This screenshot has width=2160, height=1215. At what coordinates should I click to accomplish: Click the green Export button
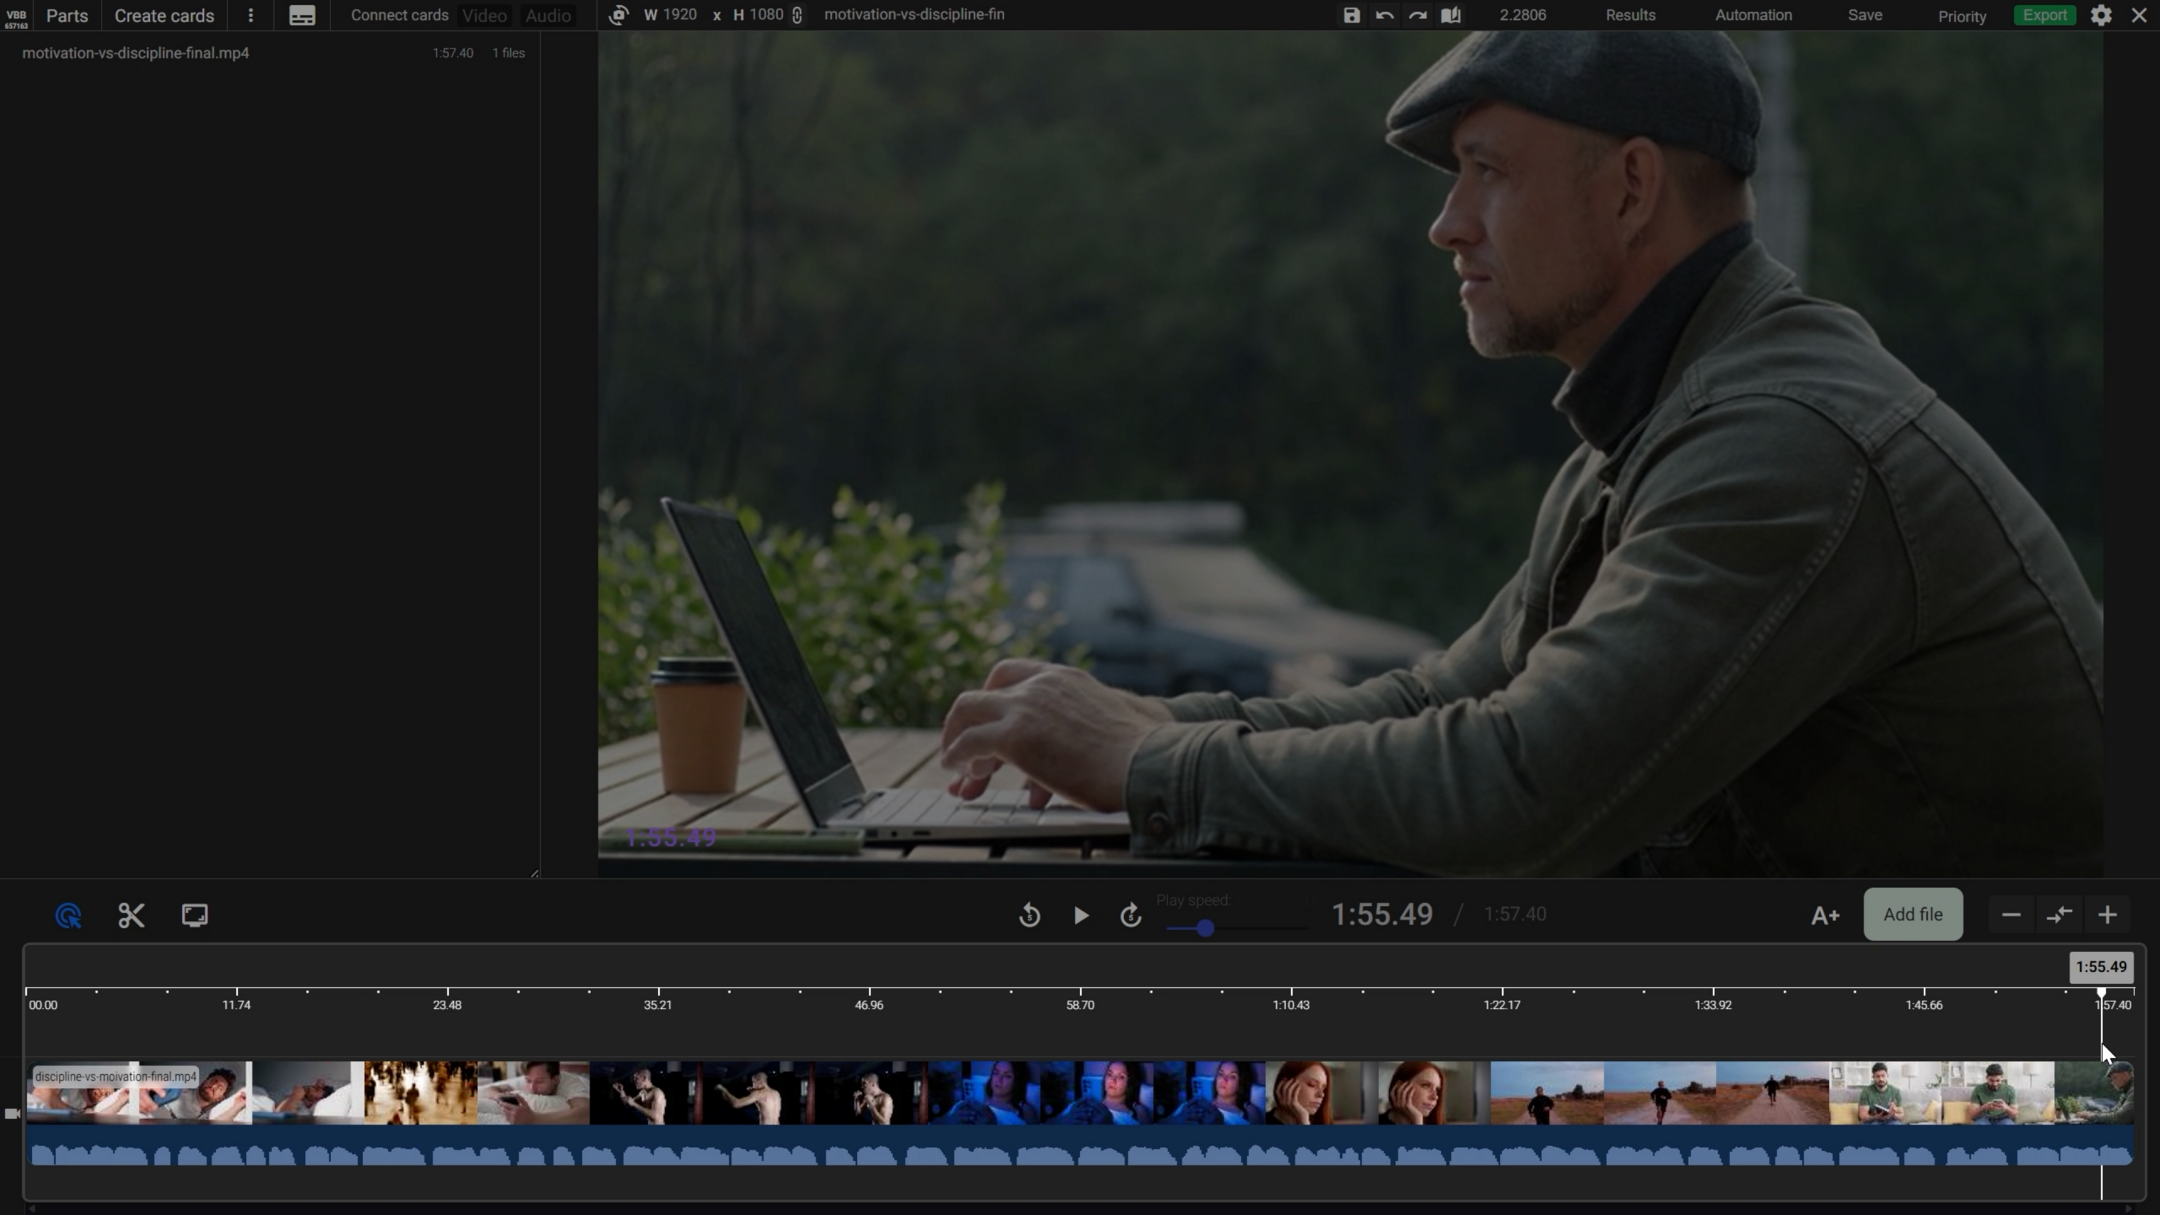coord(2044,15)
